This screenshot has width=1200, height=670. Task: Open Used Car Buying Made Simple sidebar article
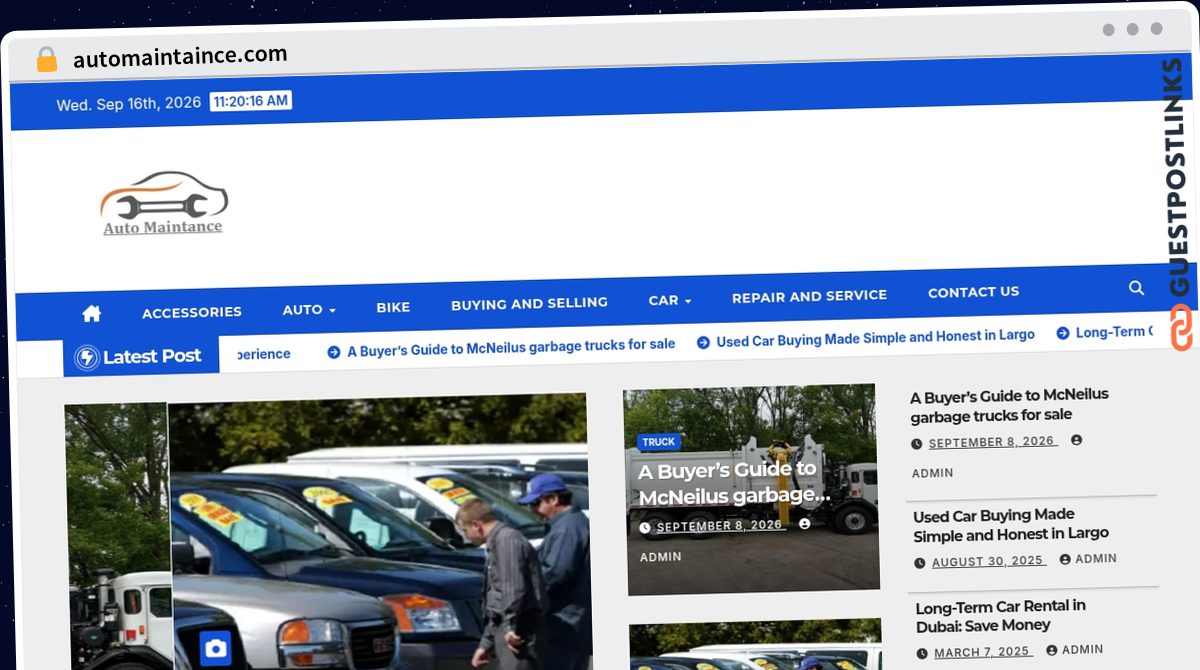click(1011, 525)
